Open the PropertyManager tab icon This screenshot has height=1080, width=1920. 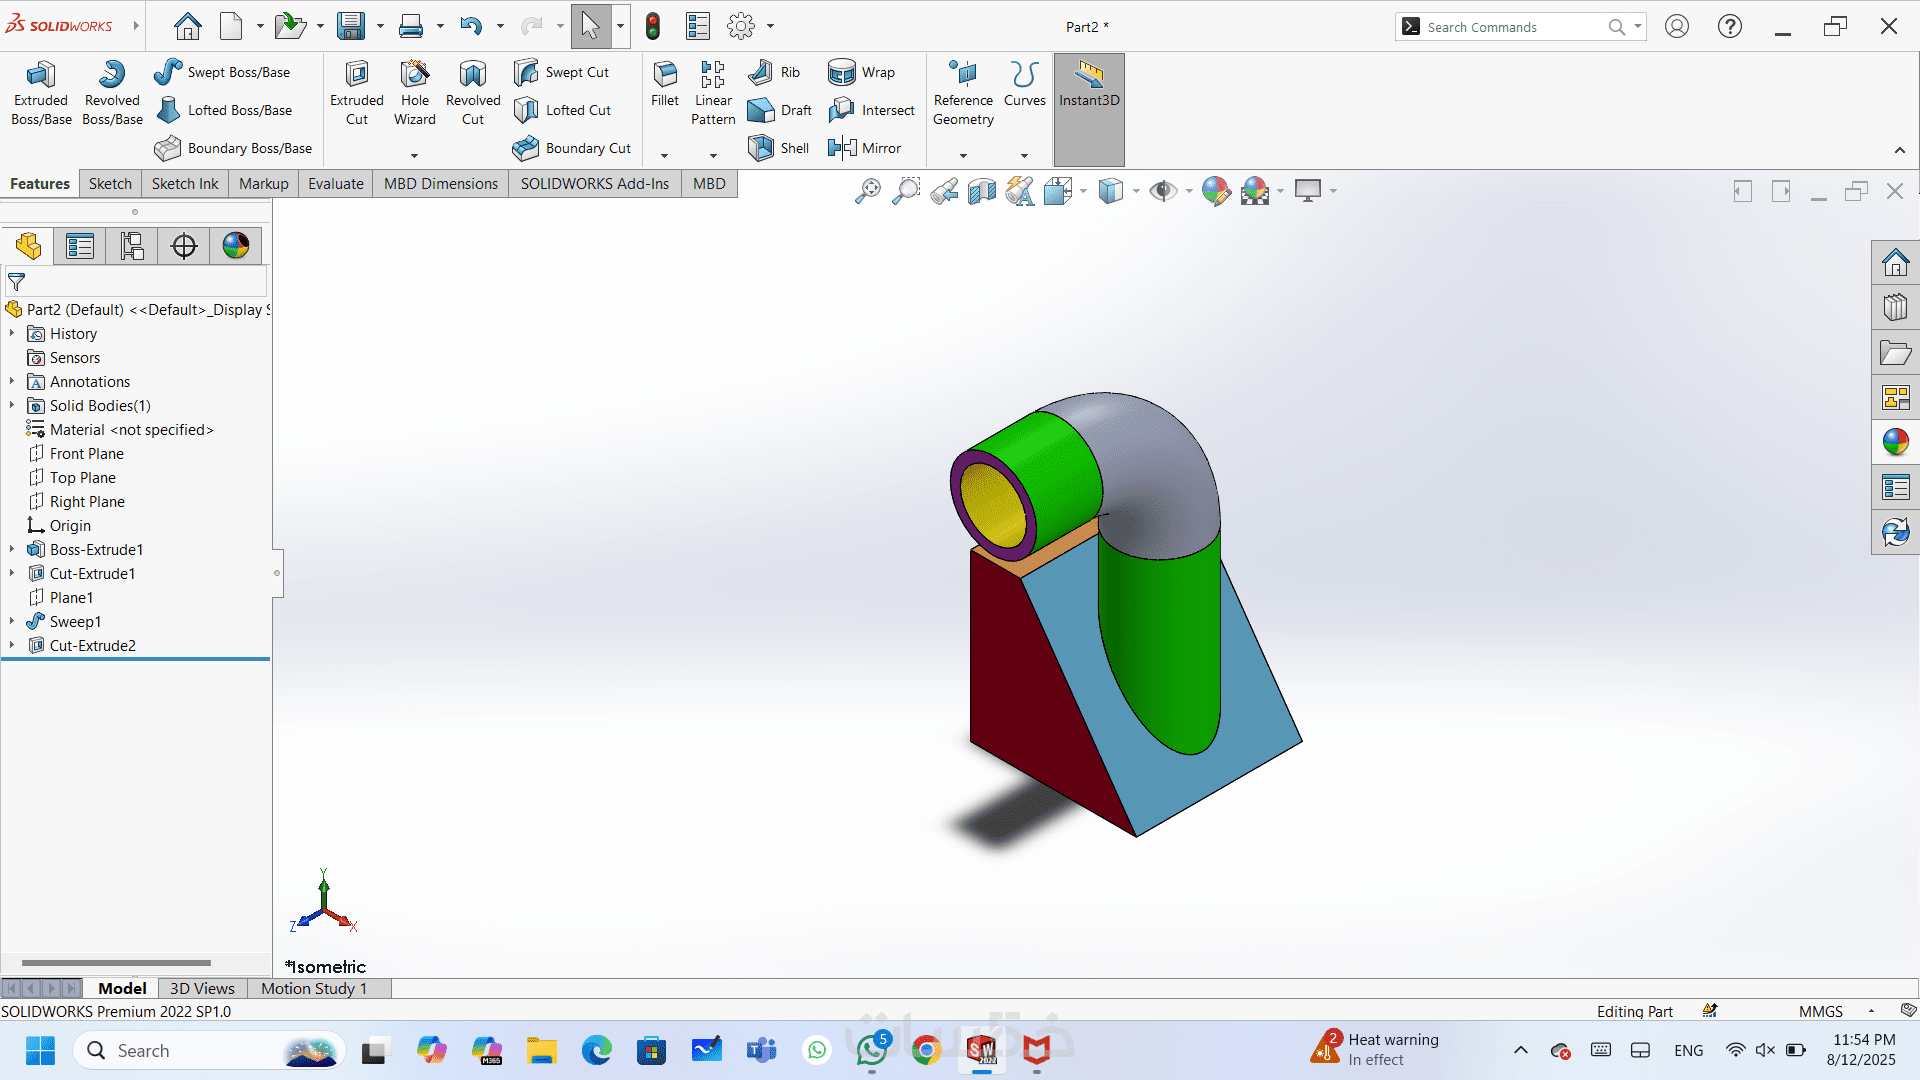click(80, 246)
